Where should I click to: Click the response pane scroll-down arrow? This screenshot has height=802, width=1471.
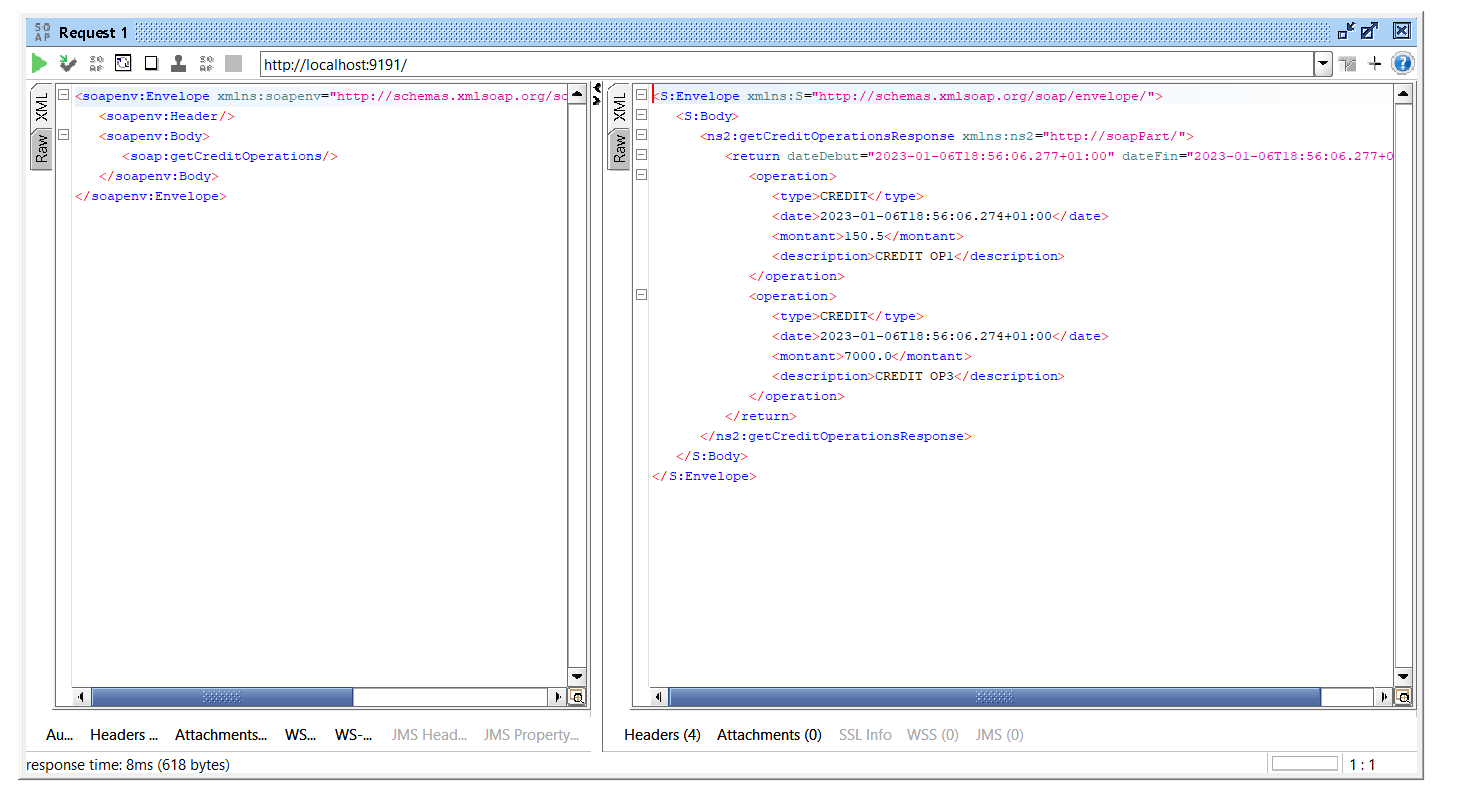(x=1403, y=677)
